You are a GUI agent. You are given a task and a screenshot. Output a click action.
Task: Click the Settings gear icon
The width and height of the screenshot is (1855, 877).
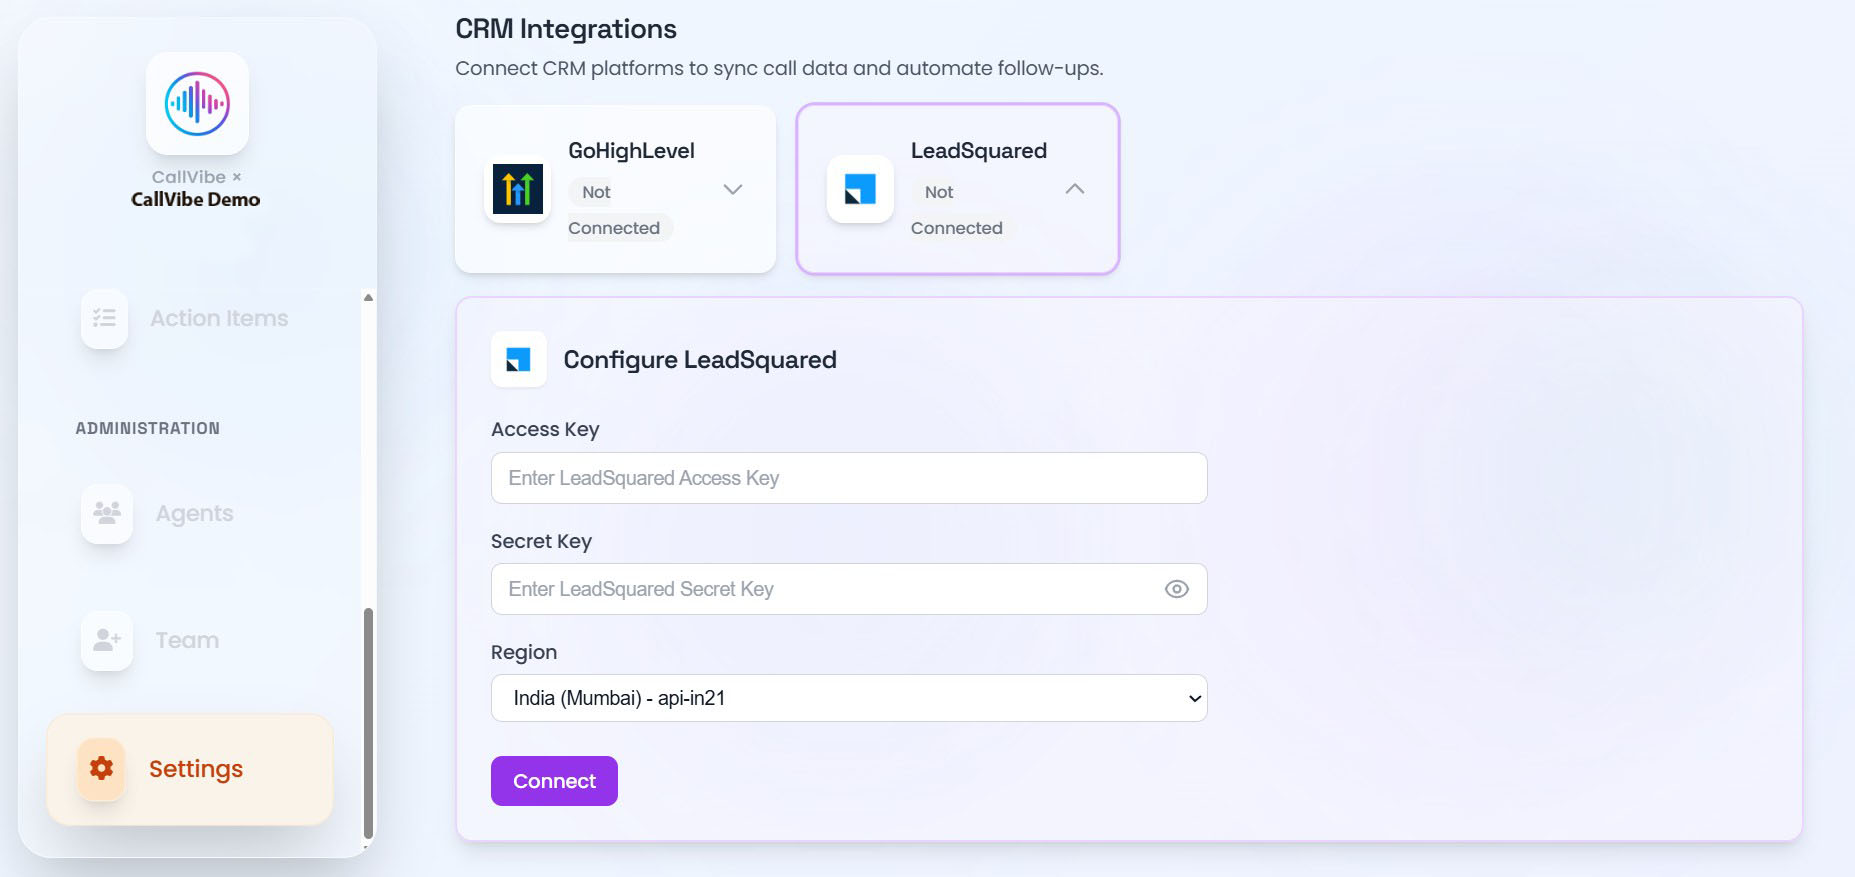click(101, 768)
